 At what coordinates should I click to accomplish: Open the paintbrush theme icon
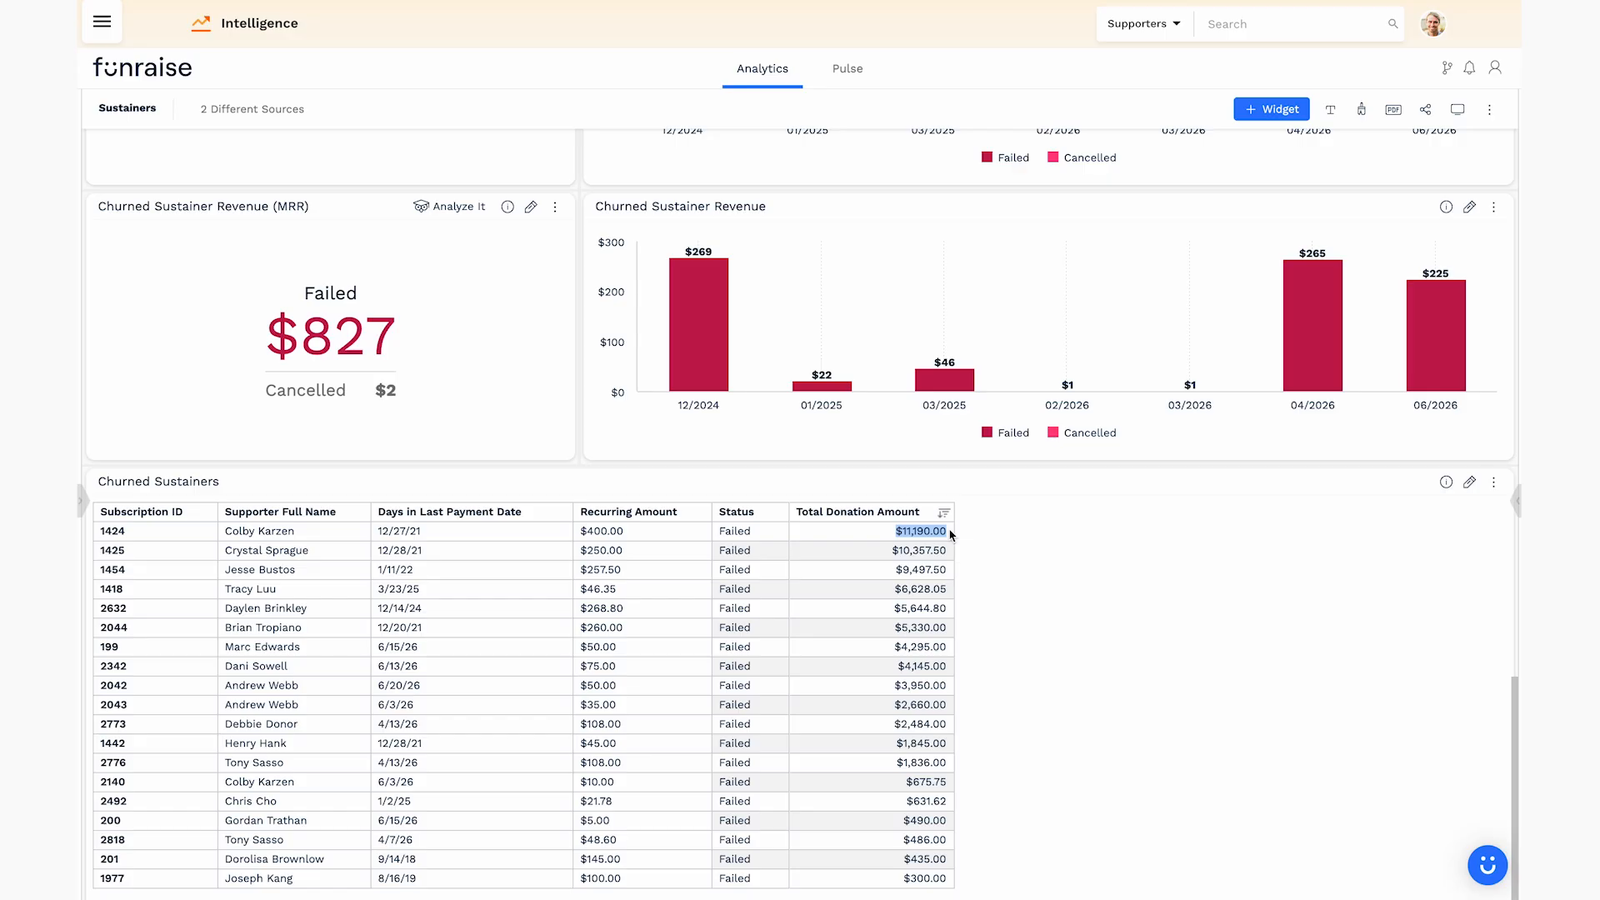(1361, 109)
